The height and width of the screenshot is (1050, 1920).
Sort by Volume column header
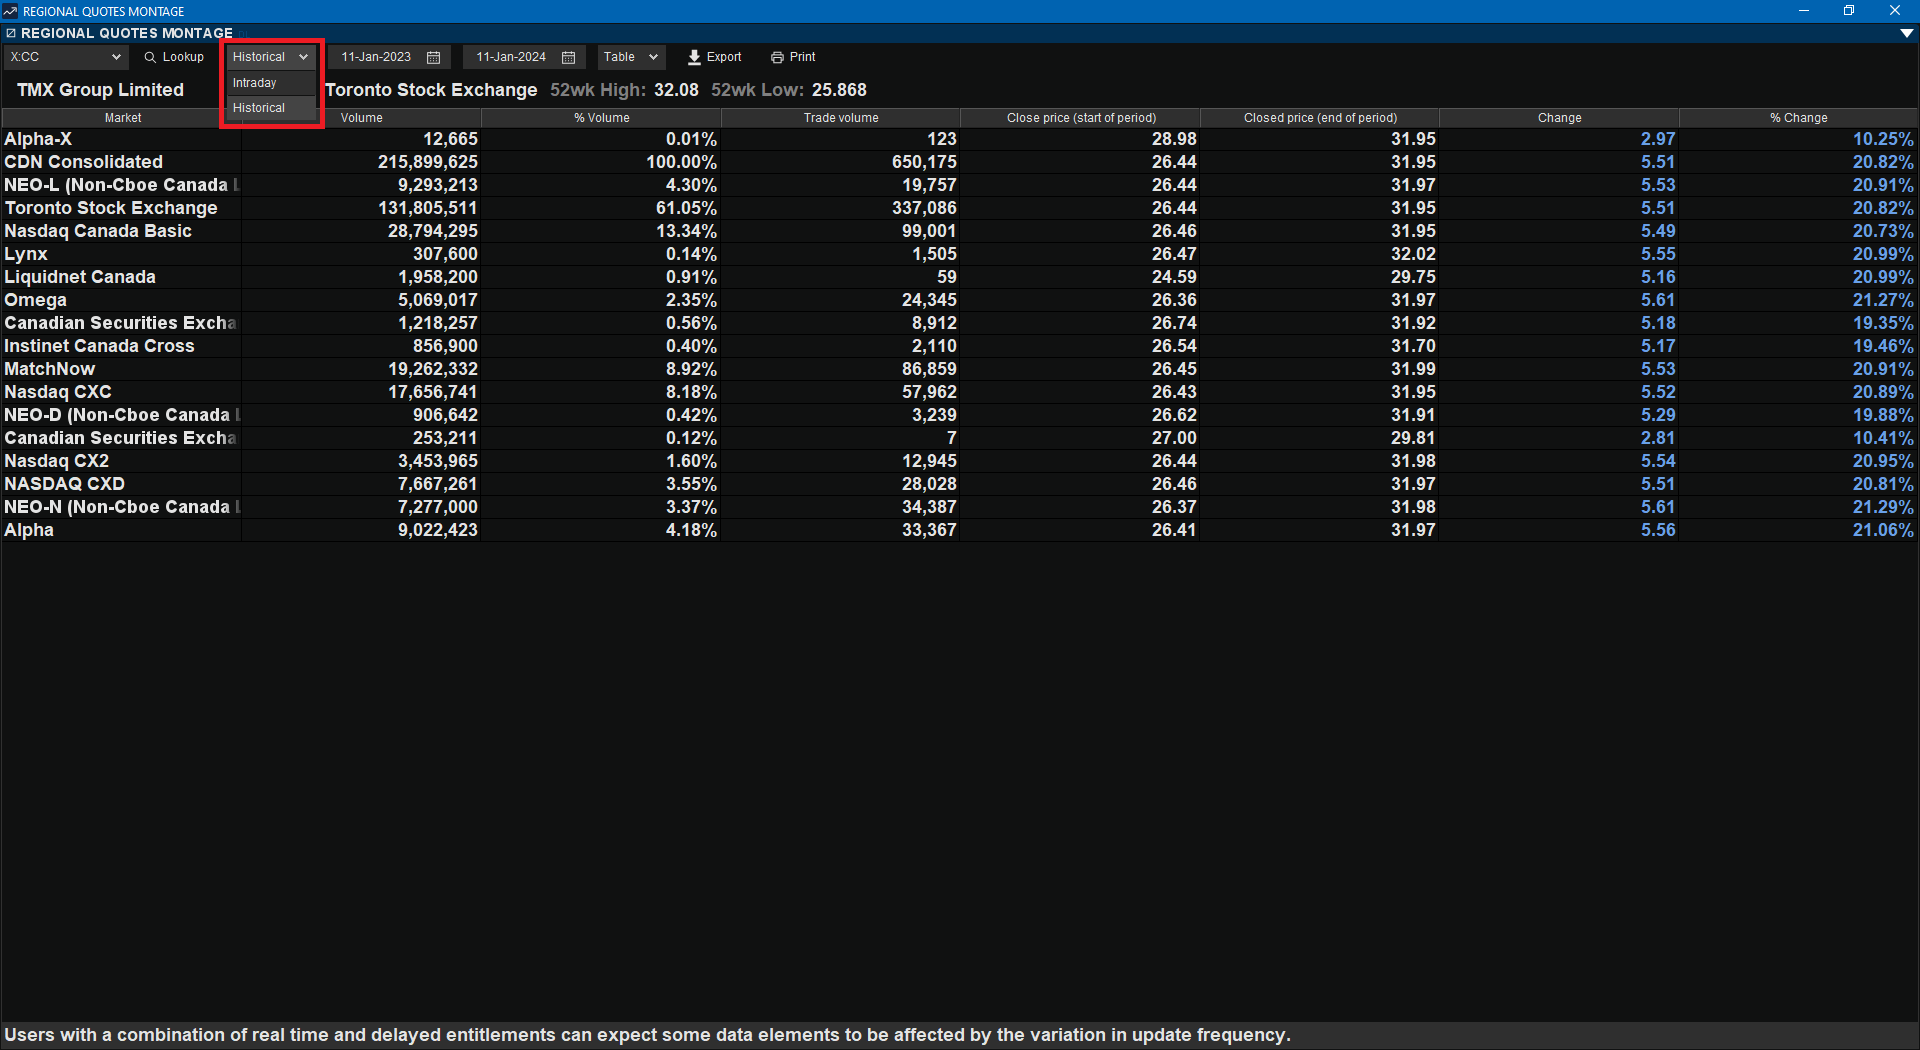point(361,118)
